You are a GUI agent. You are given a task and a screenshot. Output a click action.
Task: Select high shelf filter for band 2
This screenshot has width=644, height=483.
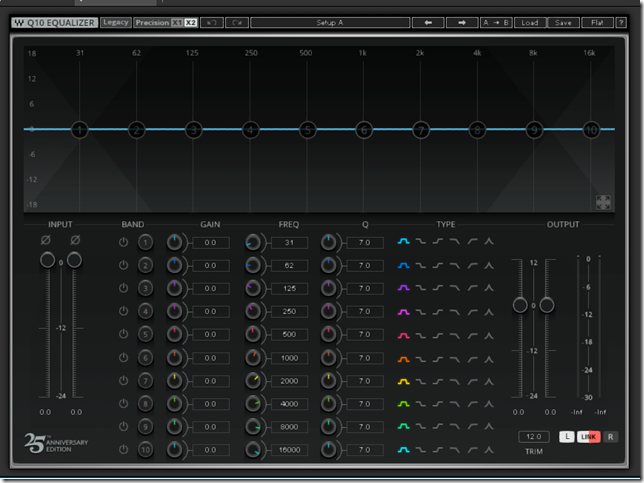[x=438, y=266]
